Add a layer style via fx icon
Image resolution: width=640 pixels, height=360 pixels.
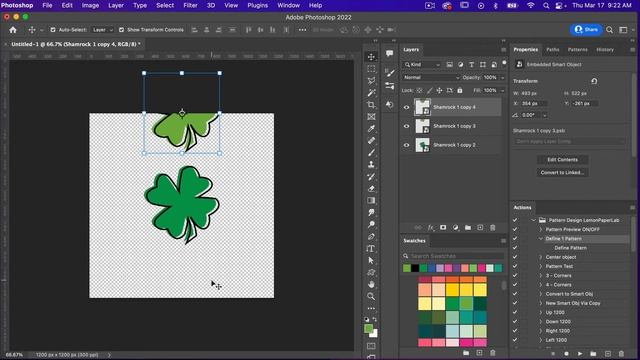pyautogui.click(x=431, y=228)
